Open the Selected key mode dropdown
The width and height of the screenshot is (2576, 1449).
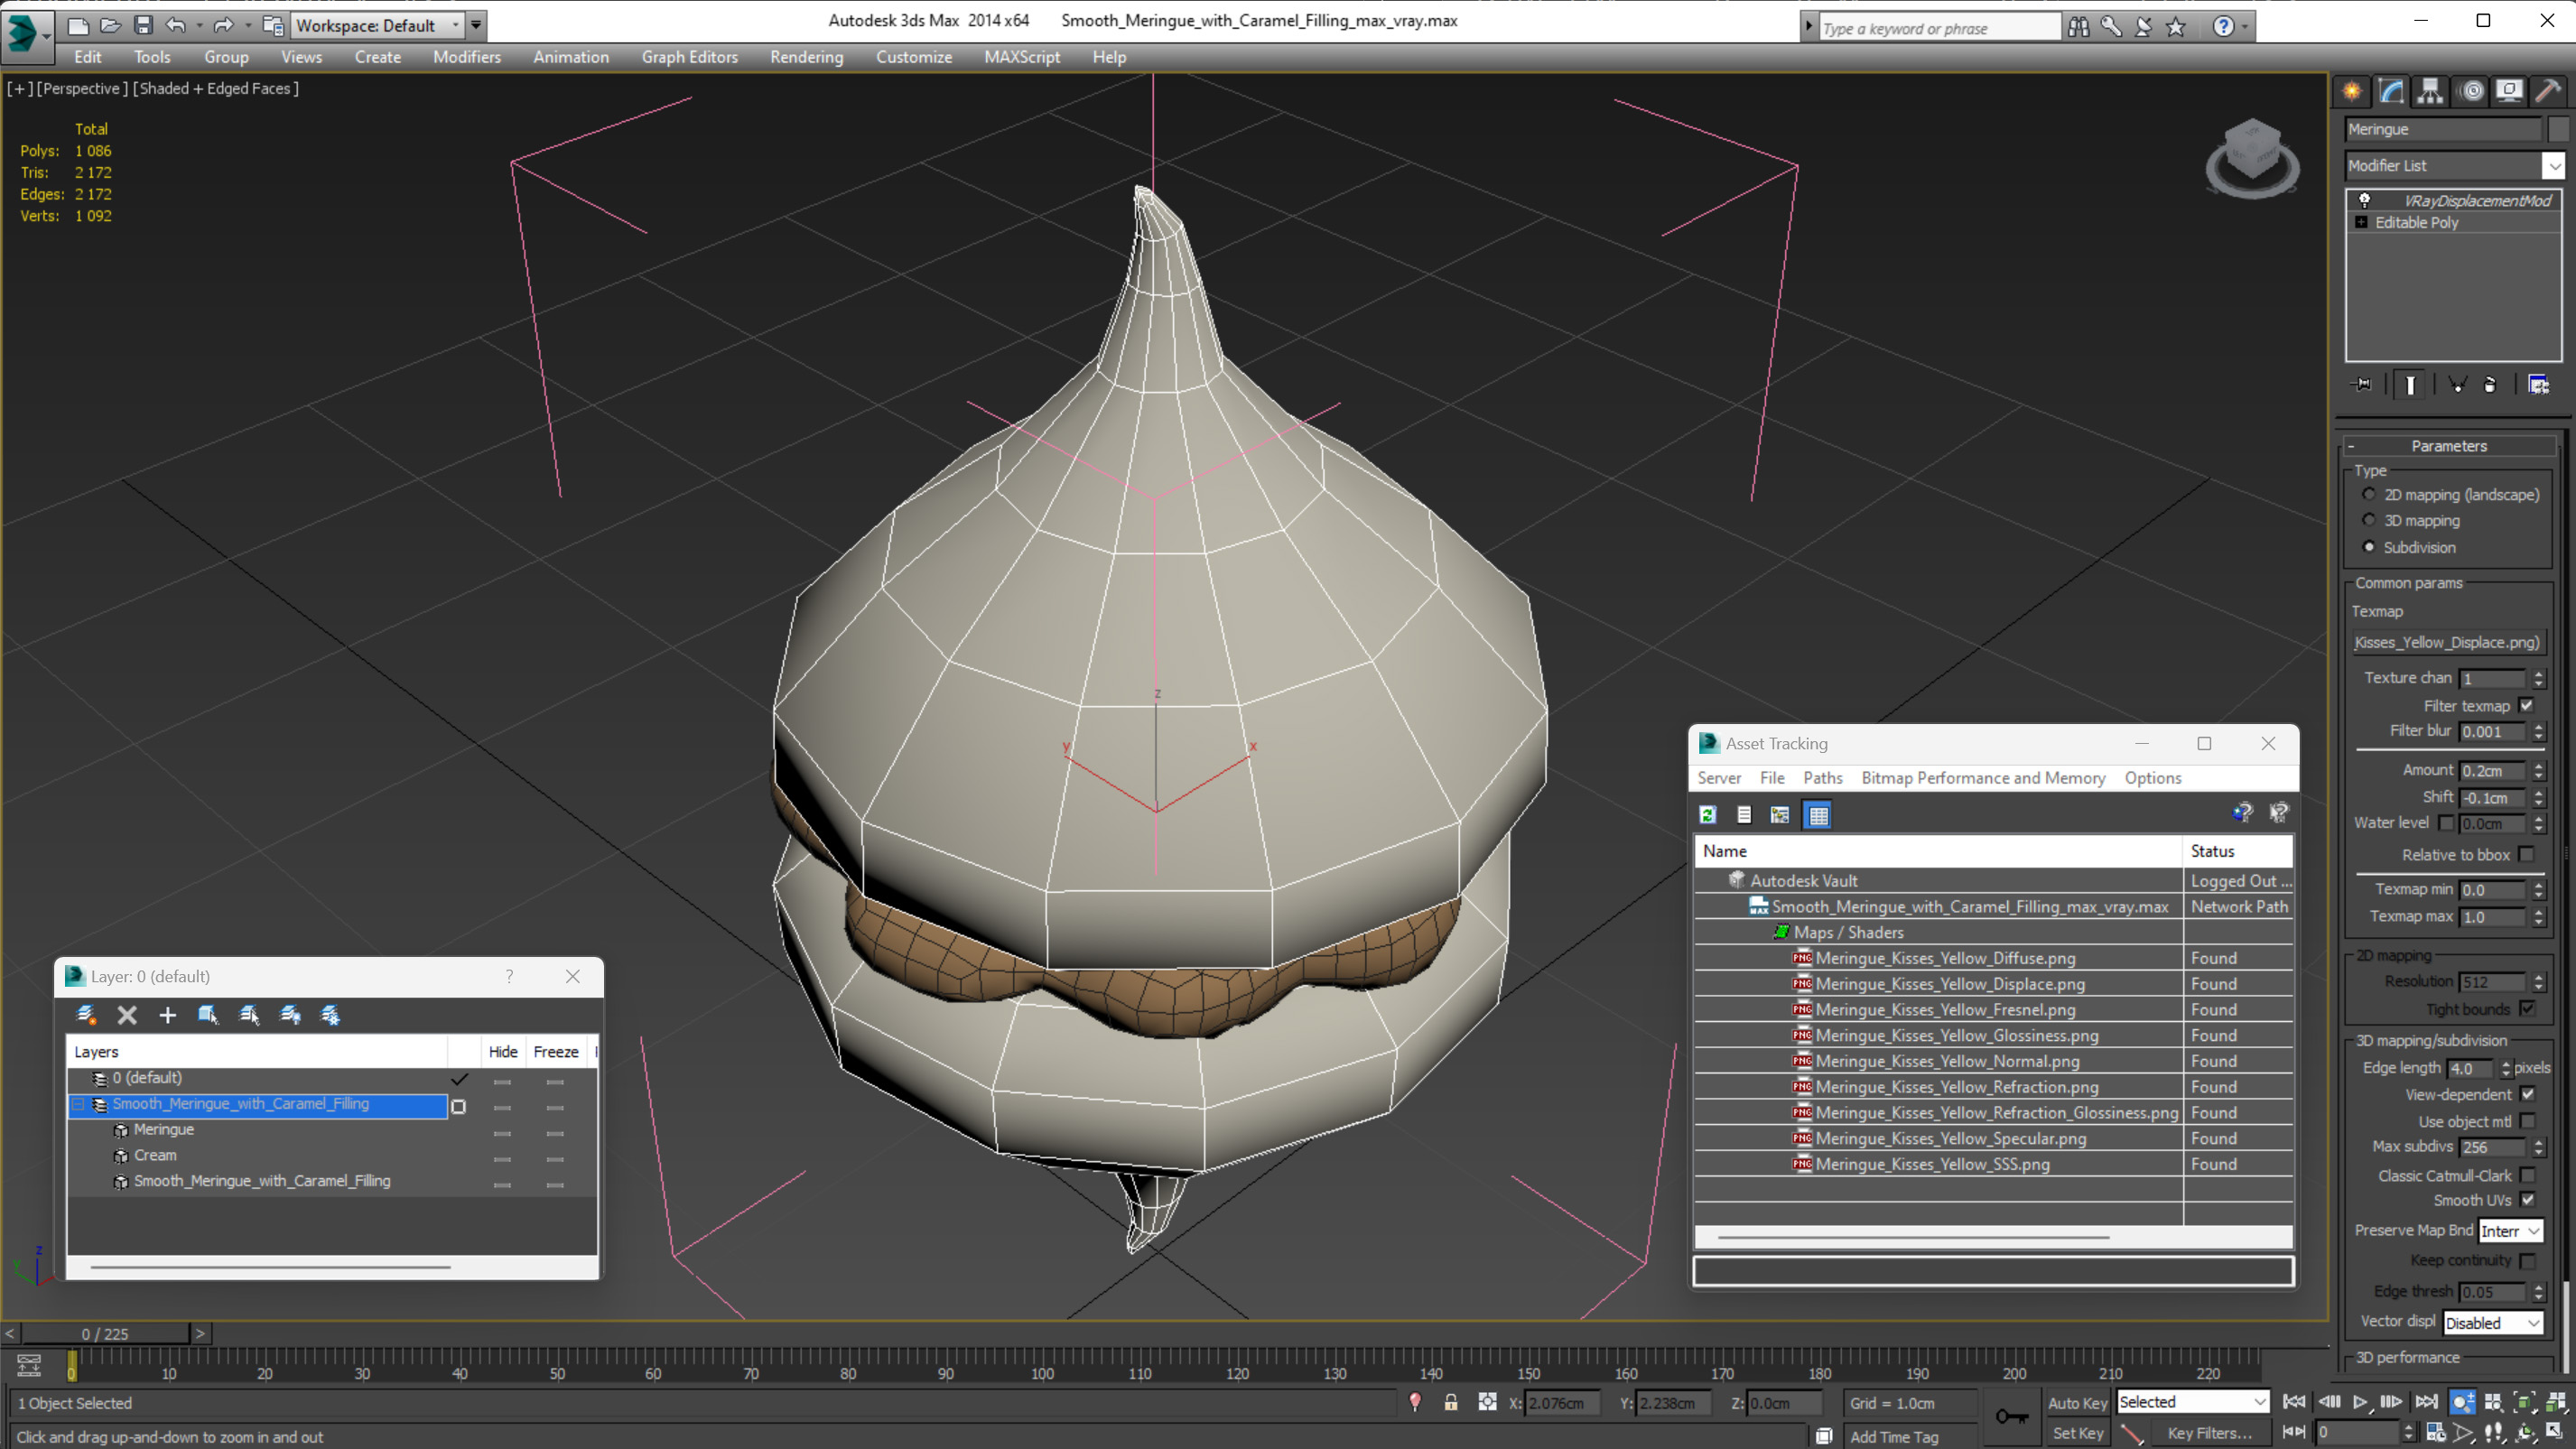[2192, 1402]
